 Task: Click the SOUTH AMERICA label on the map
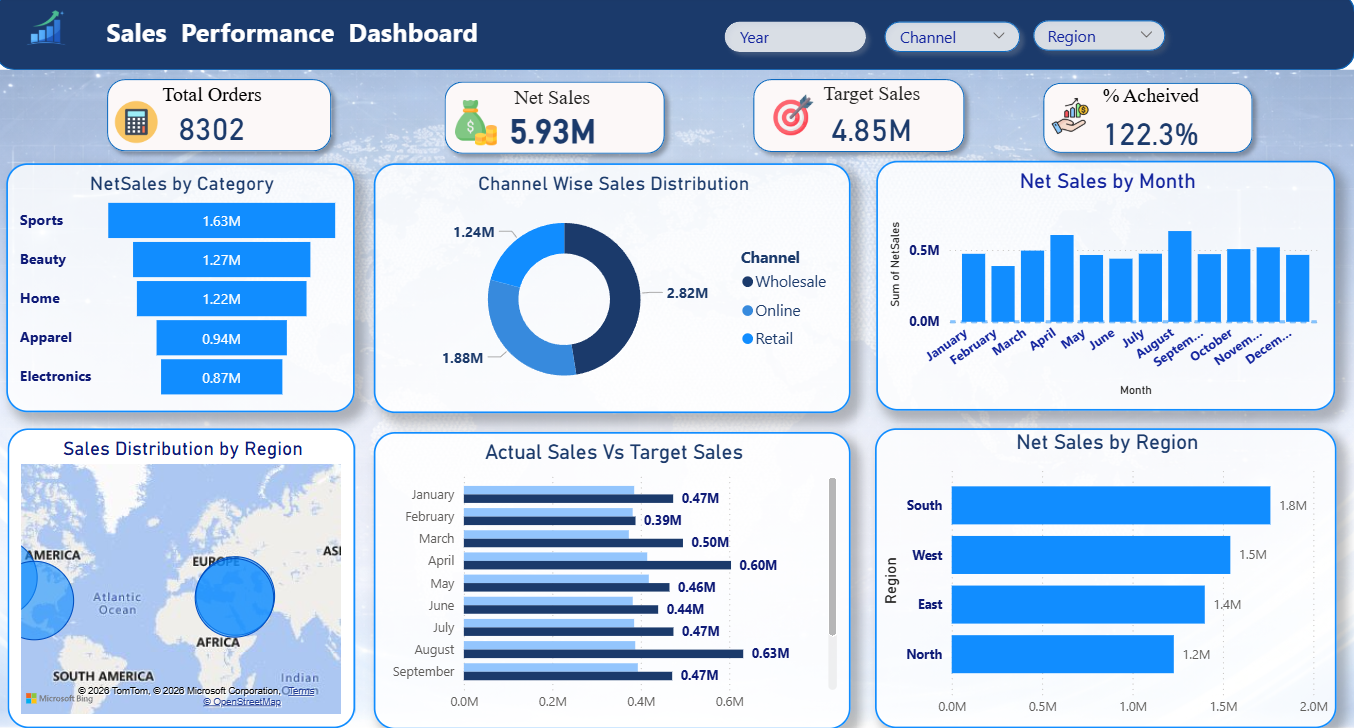[103, 676]
